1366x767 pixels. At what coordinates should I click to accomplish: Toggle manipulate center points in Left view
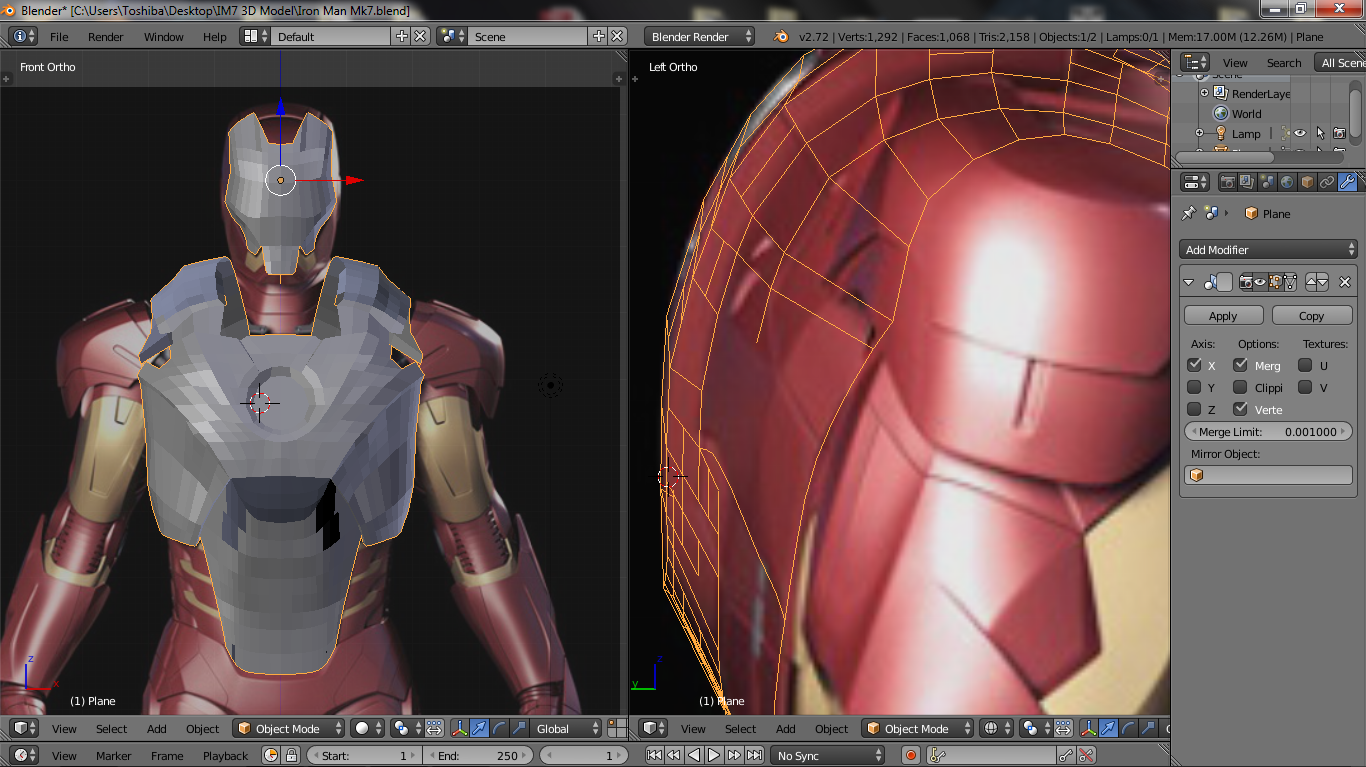(x=1064, y=728)
